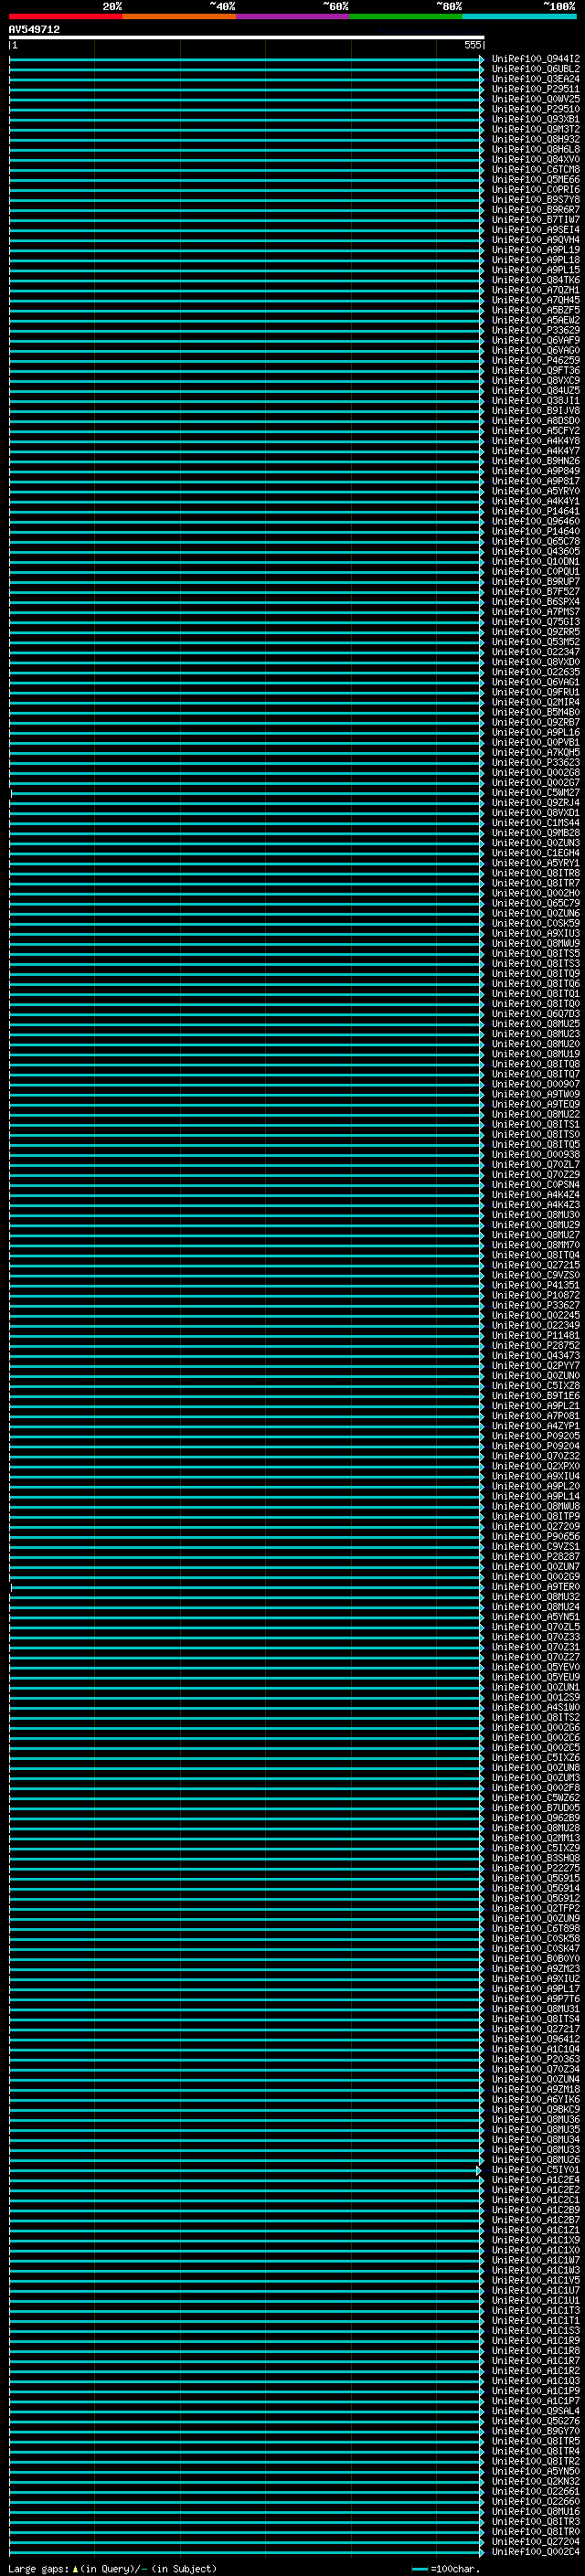Screen dimensions: 585x2576
Task: Open hit UniRef100_Q944I2
Action: point(535,59)
